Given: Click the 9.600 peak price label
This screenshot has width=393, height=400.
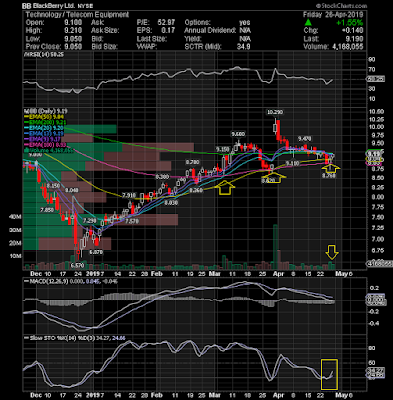Looking at the screenshot, I should [x=238, y=134].
